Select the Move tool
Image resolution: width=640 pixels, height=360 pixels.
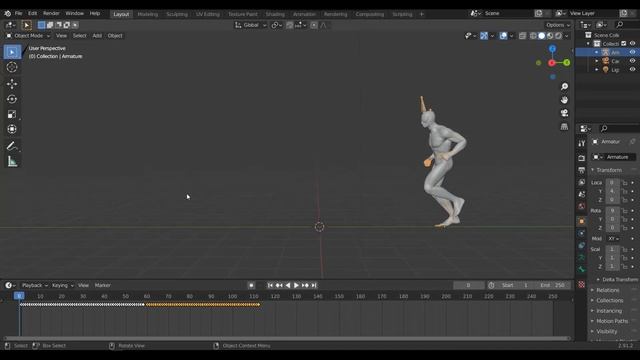click(x=12, y=84)
